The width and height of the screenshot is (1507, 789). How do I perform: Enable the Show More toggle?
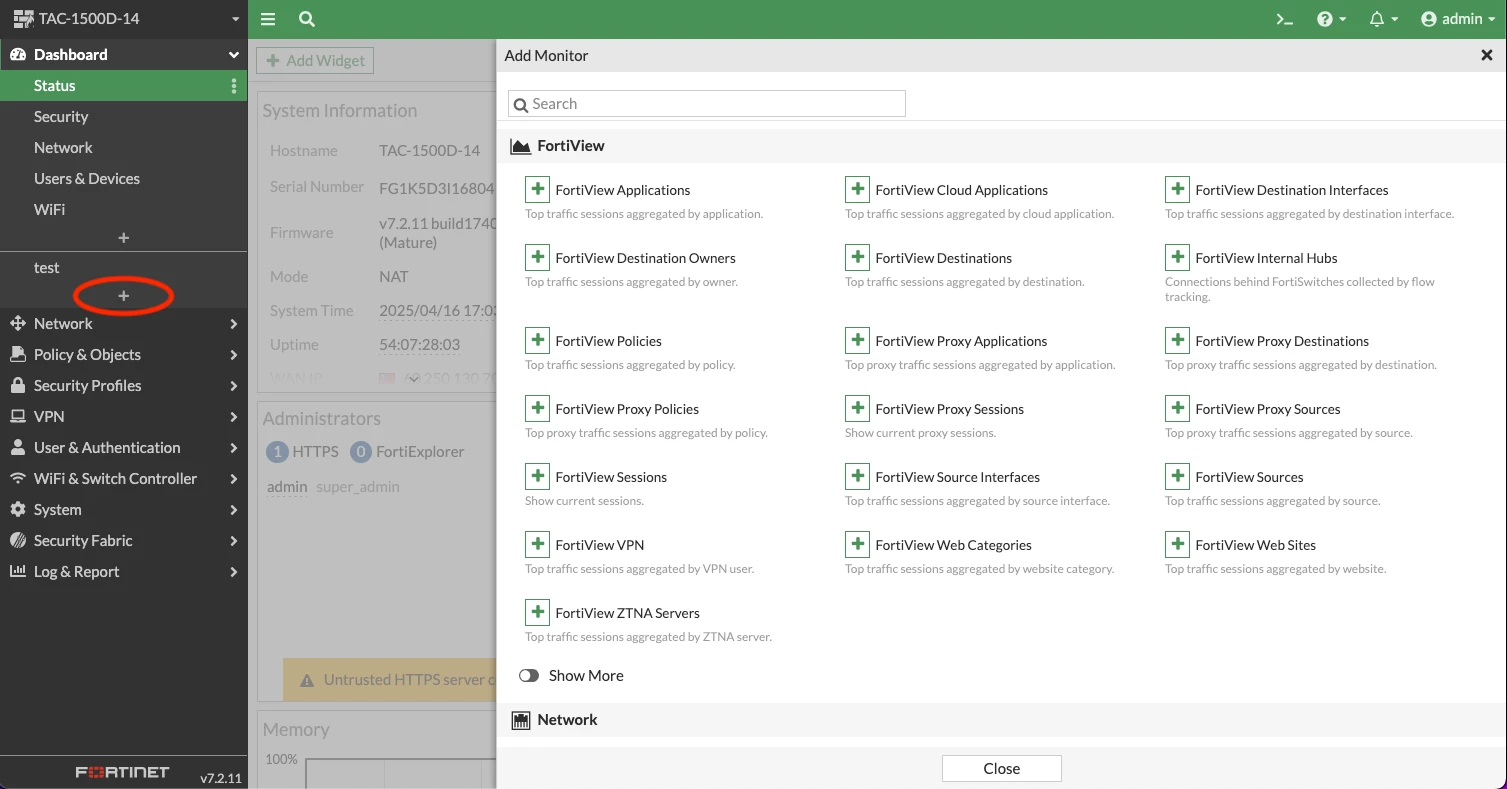[x=529, y=676]
